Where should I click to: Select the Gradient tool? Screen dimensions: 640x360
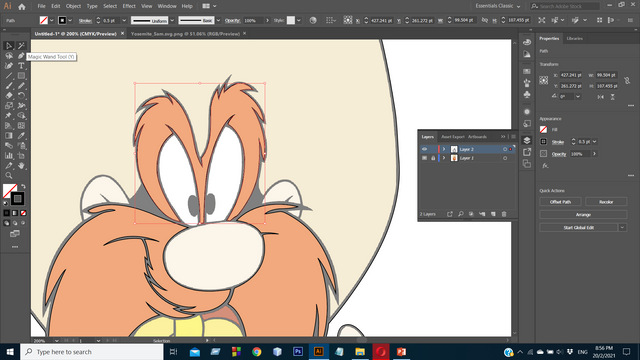[x=9, y=136]
